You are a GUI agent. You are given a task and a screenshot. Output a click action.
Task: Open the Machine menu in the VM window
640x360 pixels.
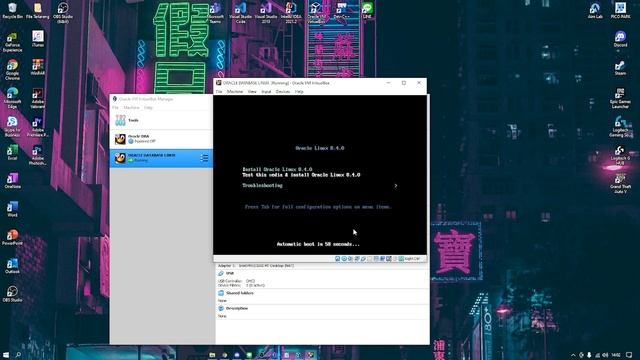pos(235,92)
